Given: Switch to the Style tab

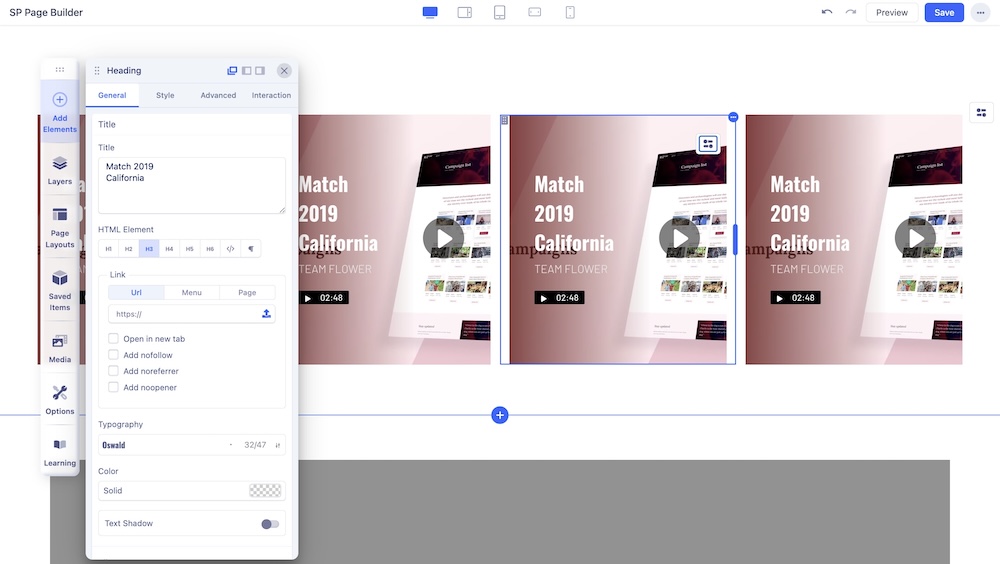Looking at the screenshot, I should [x=165, y=95].
